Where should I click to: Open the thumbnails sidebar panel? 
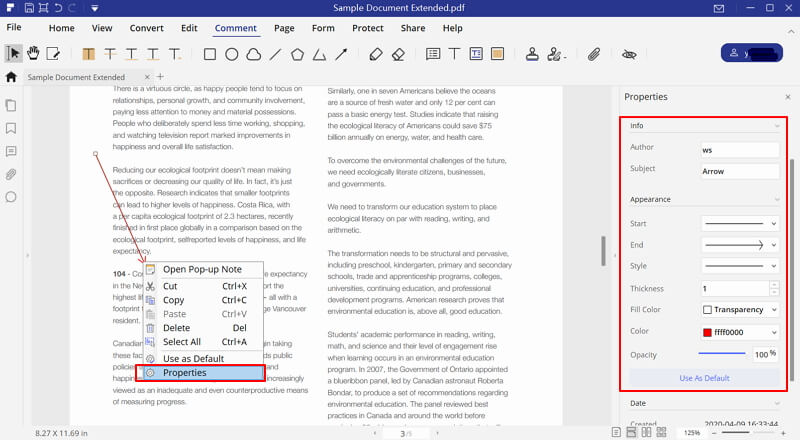tap(11, 105)
